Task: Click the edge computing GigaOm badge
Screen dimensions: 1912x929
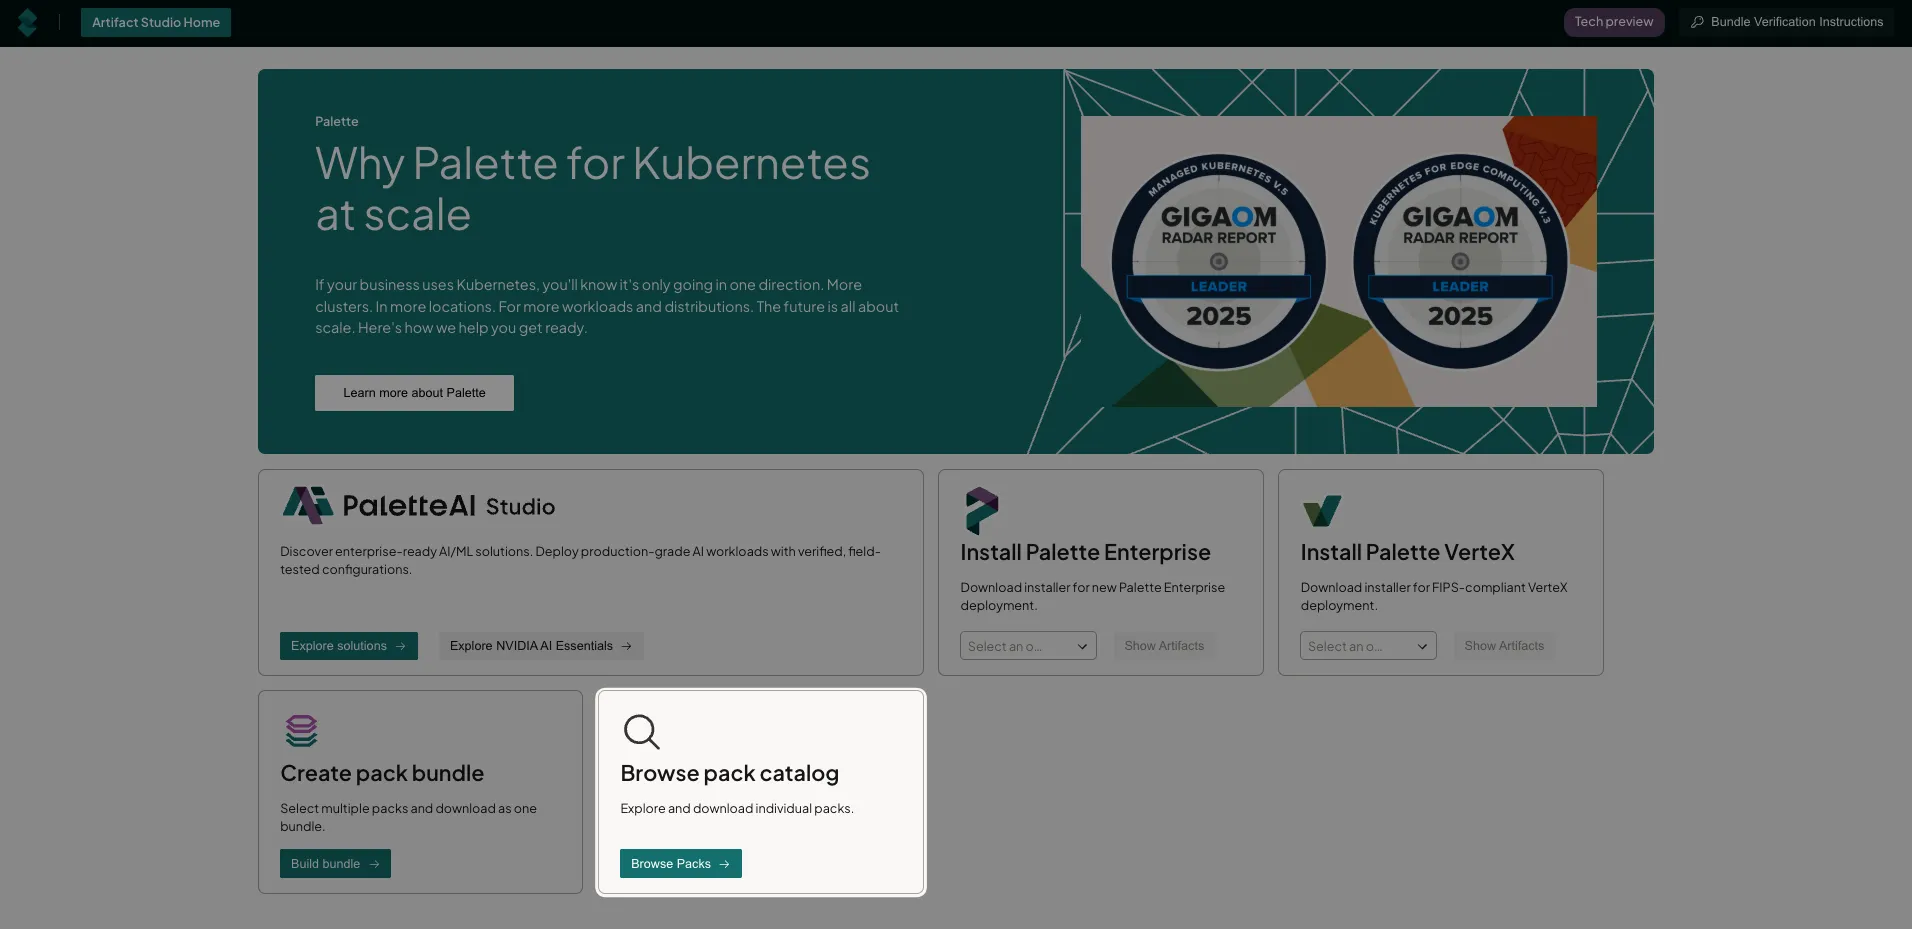Action: 1460,262
